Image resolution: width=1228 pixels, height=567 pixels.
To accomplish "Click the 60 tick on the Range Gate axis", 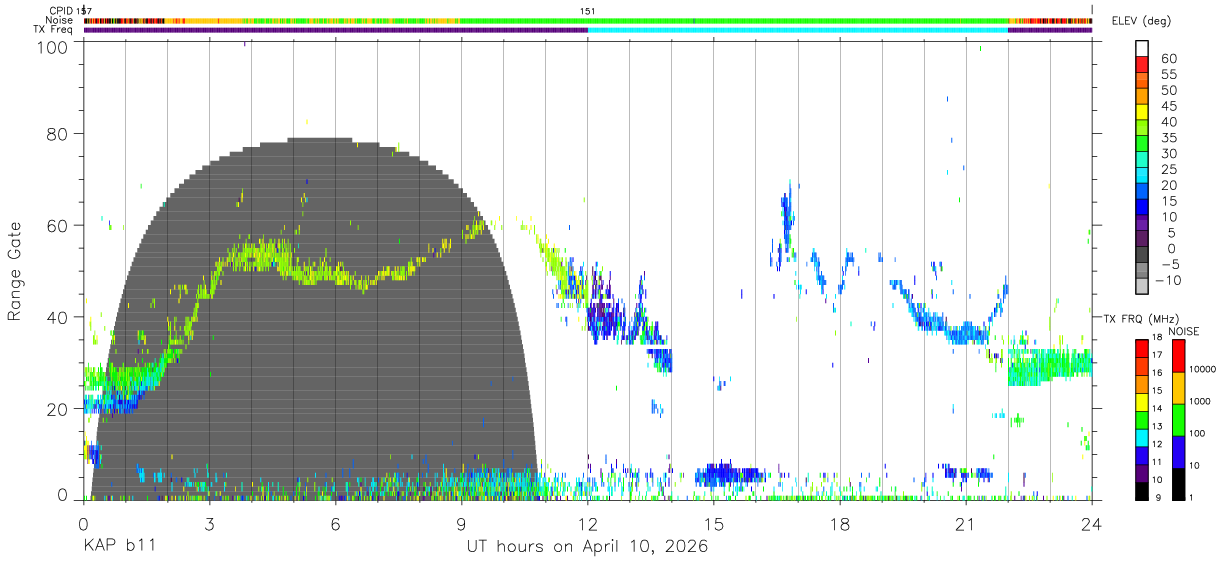I will pos(58,225).
